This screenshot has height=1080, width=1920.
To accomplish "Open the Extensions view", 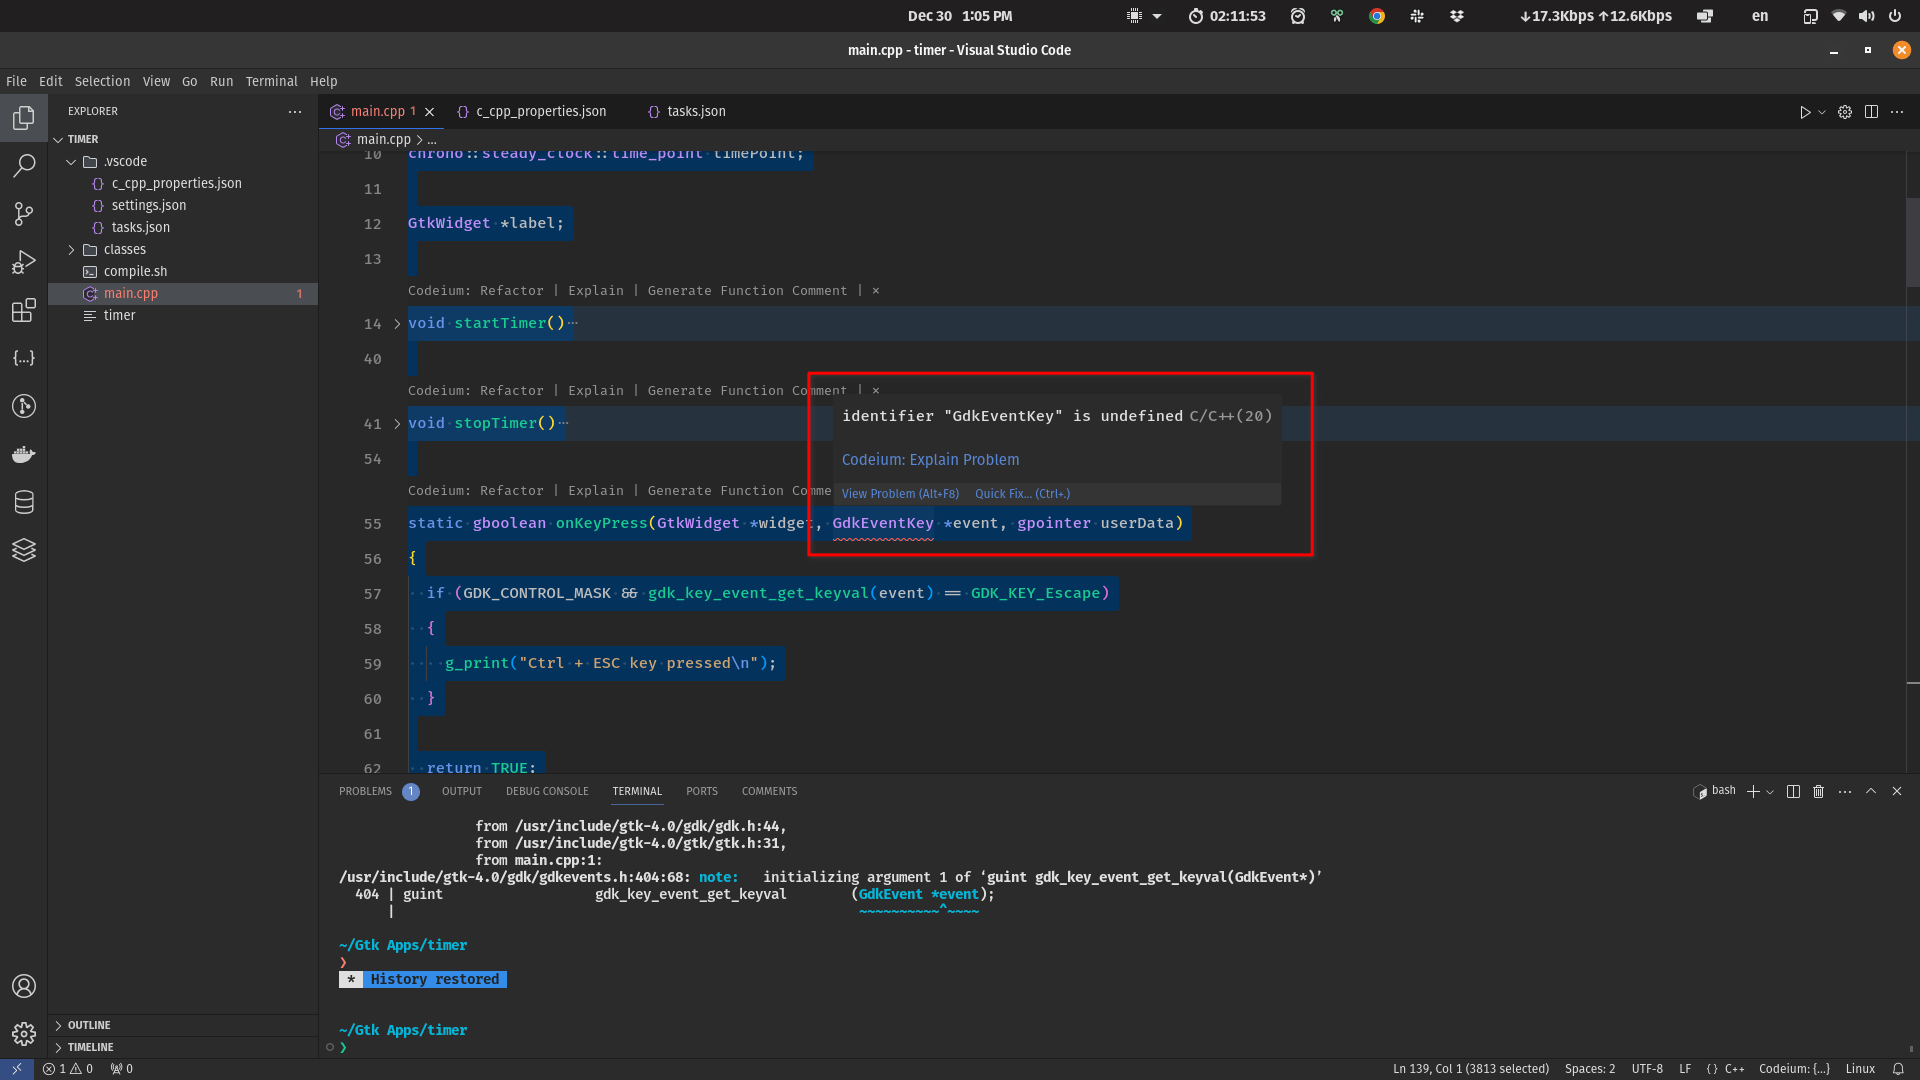I will click(24, 311).
